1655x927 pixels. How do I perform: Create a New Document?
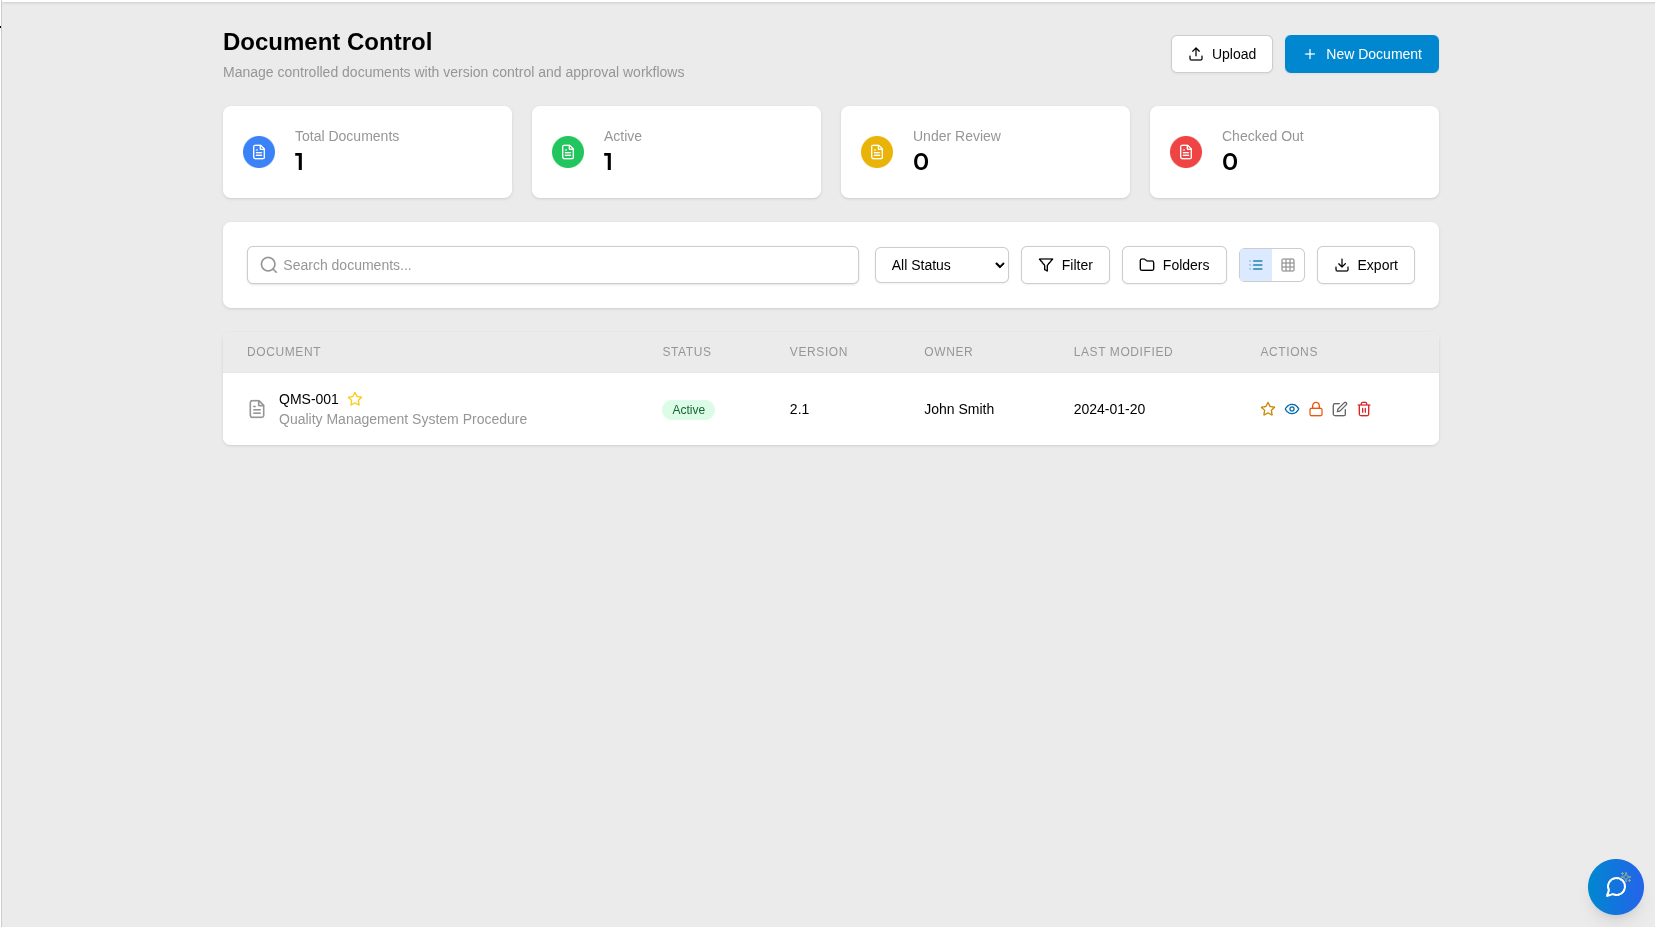point(1361,54)
